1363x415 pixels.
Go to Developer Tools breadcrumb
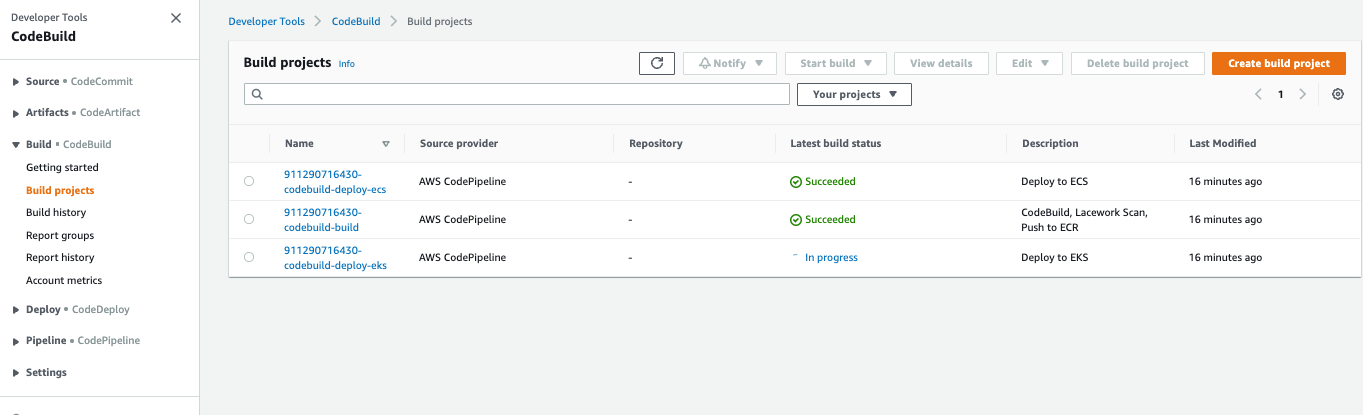coord(265,21)
